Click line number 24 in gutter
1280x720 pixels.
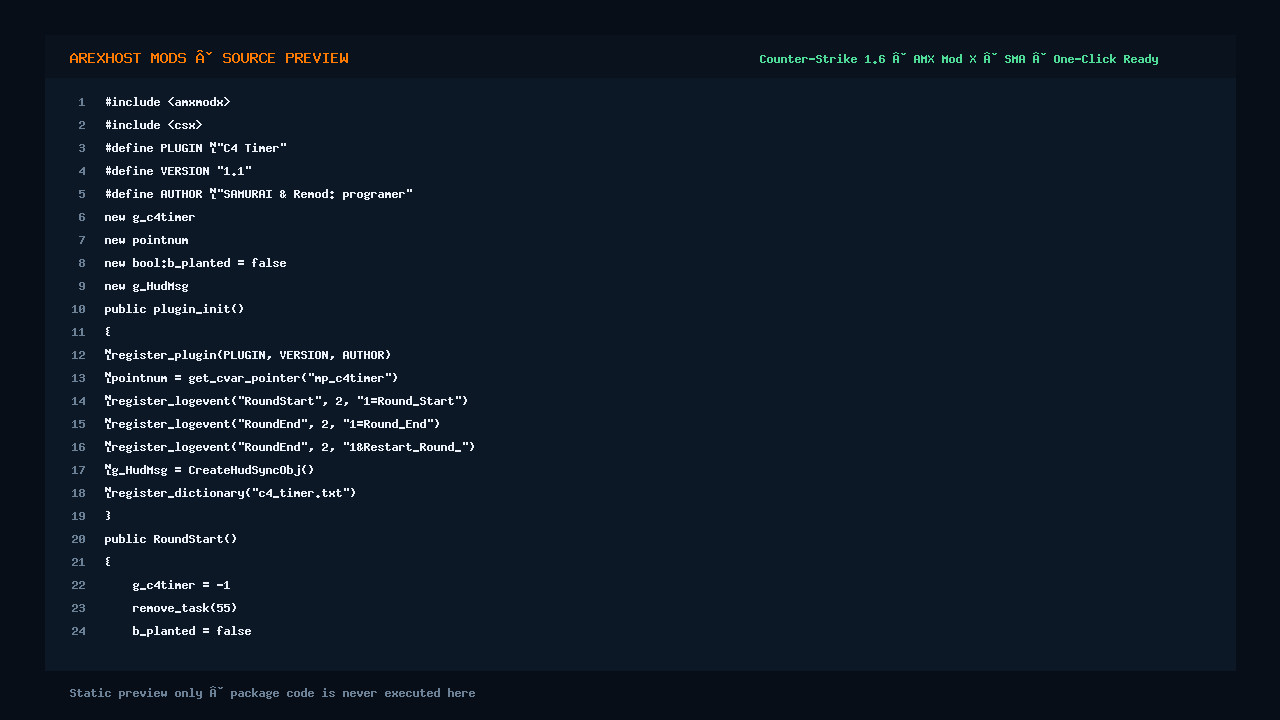tap(78, 631)
